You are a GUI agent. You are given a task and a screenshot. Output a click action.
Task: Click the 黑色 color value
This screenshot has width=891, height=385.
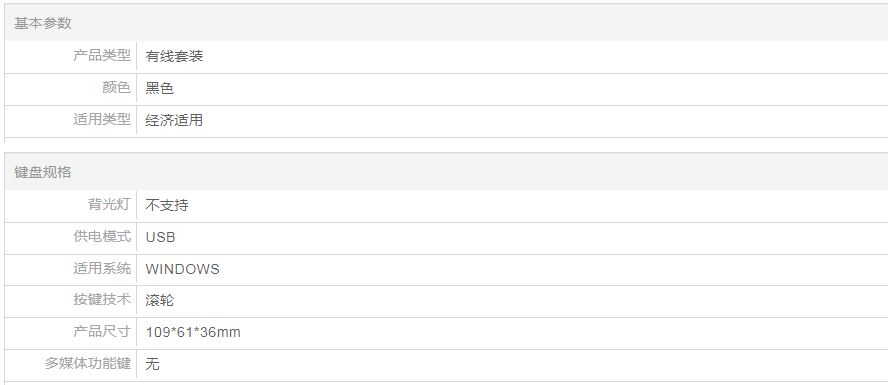[x=160, y=88]
